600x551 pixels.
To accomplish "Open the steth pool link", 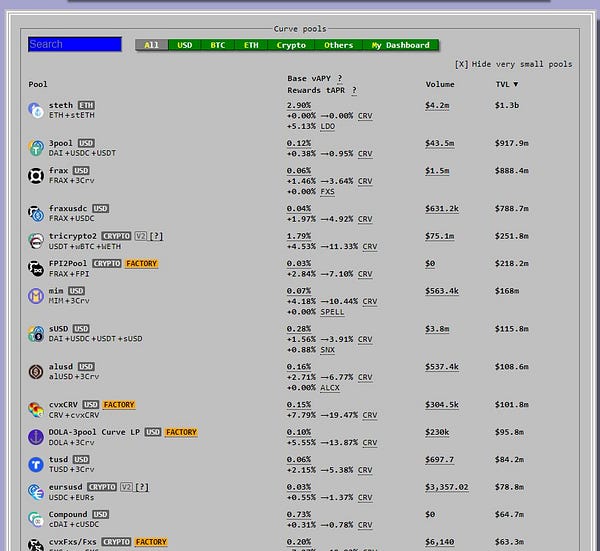I will 61,105.
